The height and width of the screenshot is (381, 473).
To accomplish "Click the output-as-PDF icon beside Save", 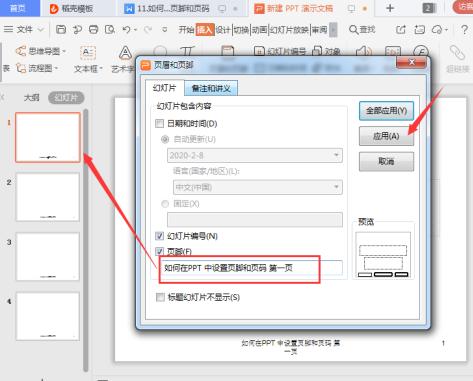I will coord(77,30).
